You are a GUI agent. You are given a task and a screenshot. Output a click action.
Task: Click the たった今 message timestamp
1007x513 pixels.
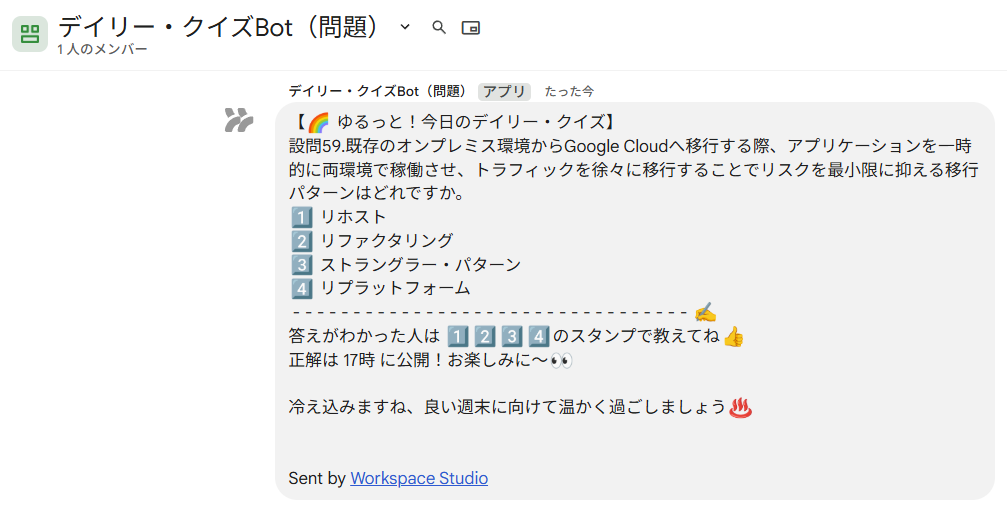tap(569, 91)
